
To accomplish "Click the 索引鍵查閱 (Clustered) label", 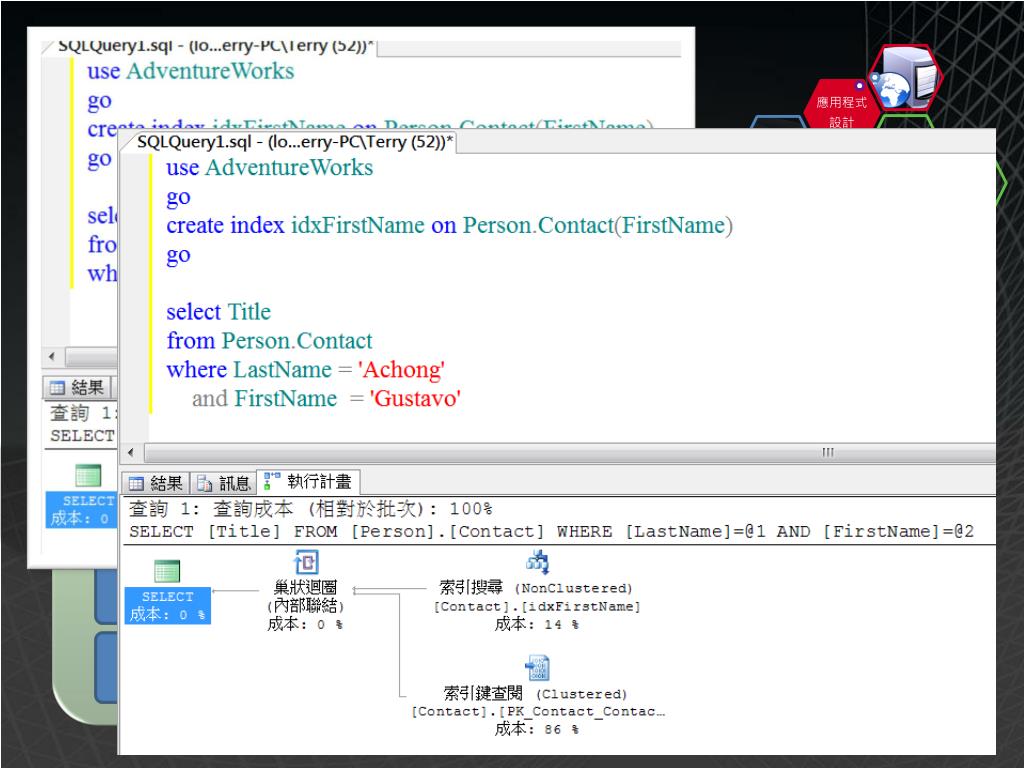I will tap(536, 694).
